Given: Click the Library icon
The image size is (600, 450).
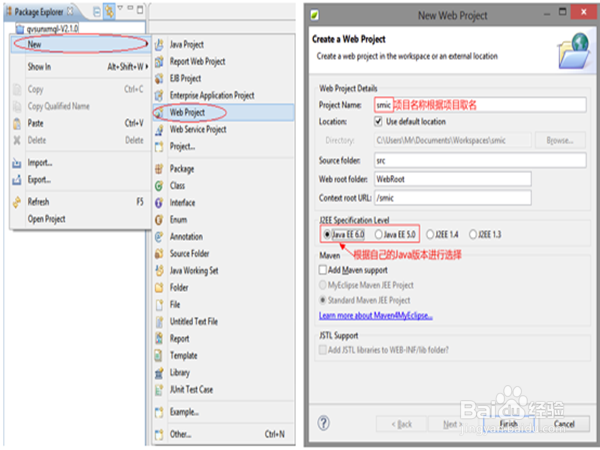Looking at the screenshot, I should click(x=159, y=373).
